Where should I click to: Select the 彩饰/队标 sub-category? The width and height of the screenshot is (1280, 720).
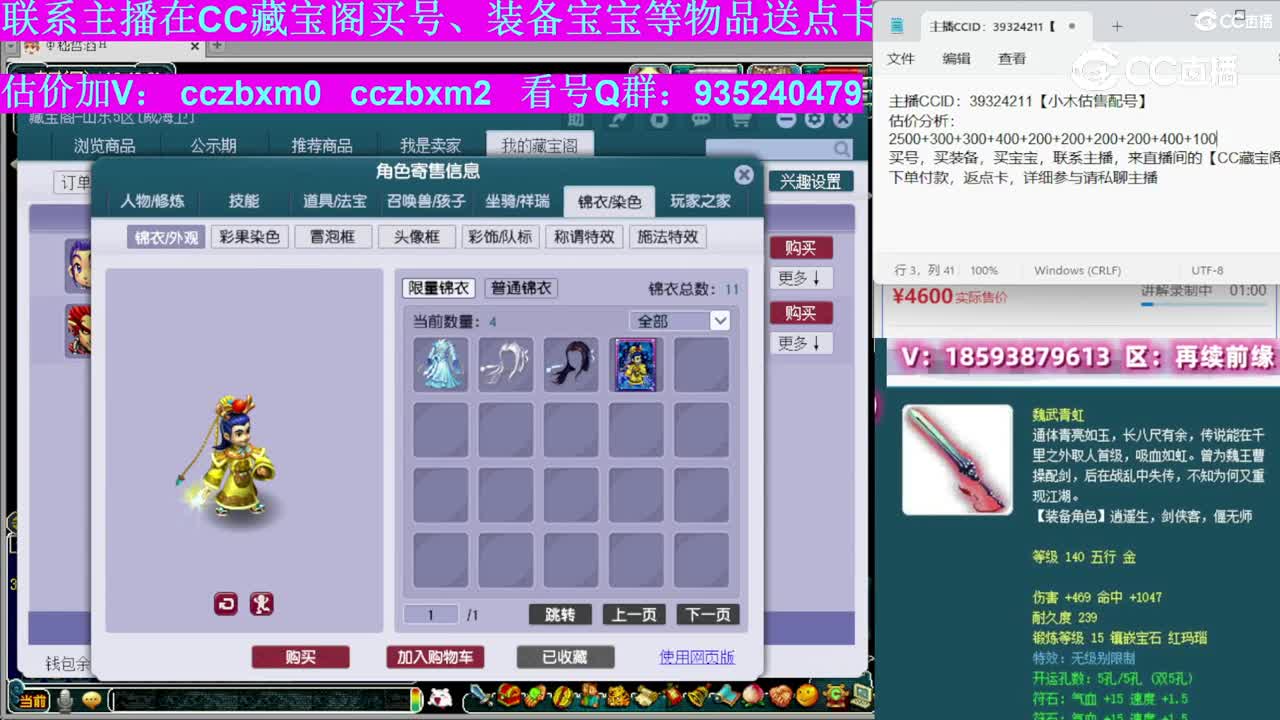click(500, 237)
